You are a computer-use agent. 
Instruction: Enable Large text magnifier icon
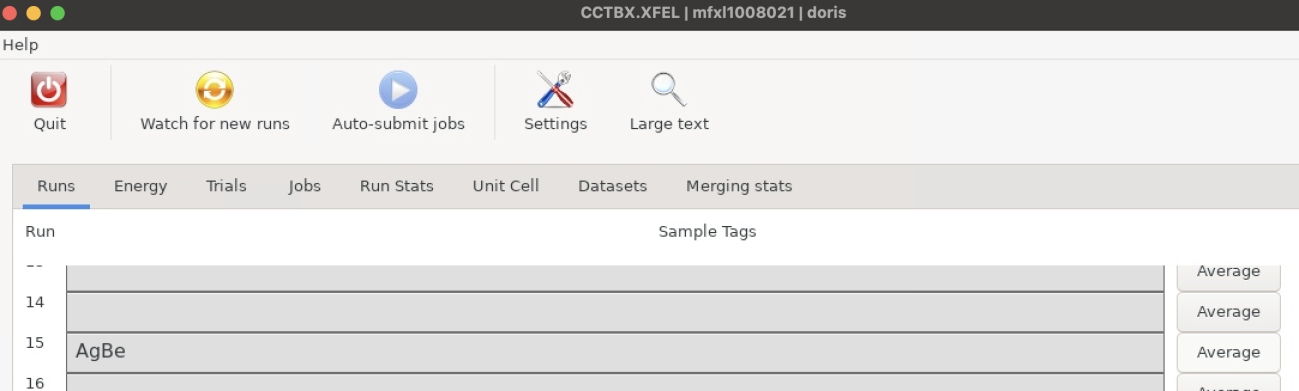pos(669,90)
